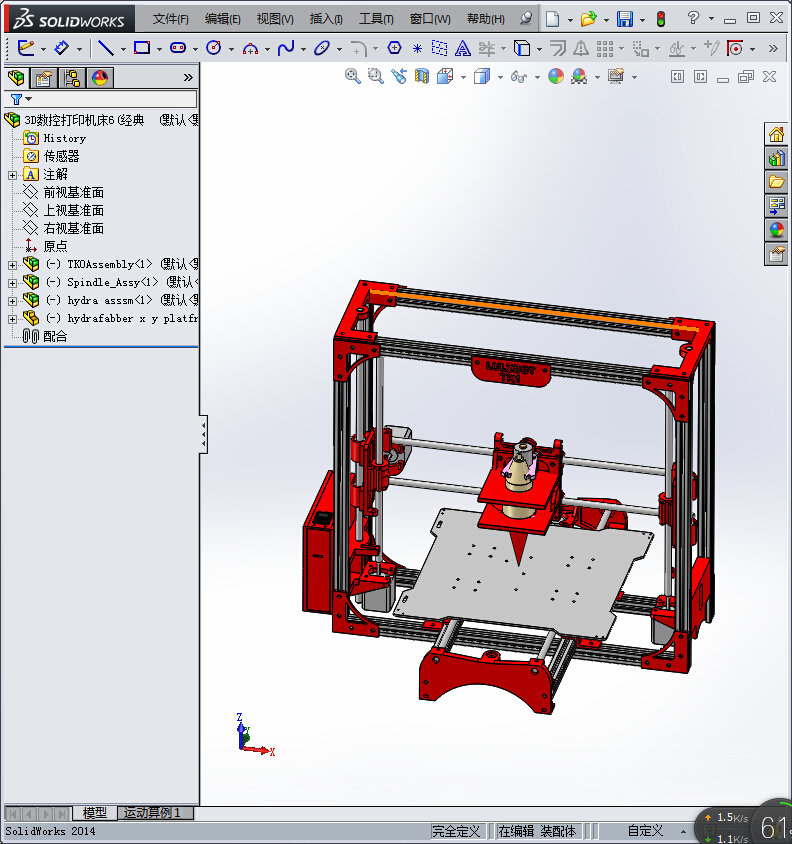Open Design Library in task pane
Screen dimensions: 792x844
776,158
